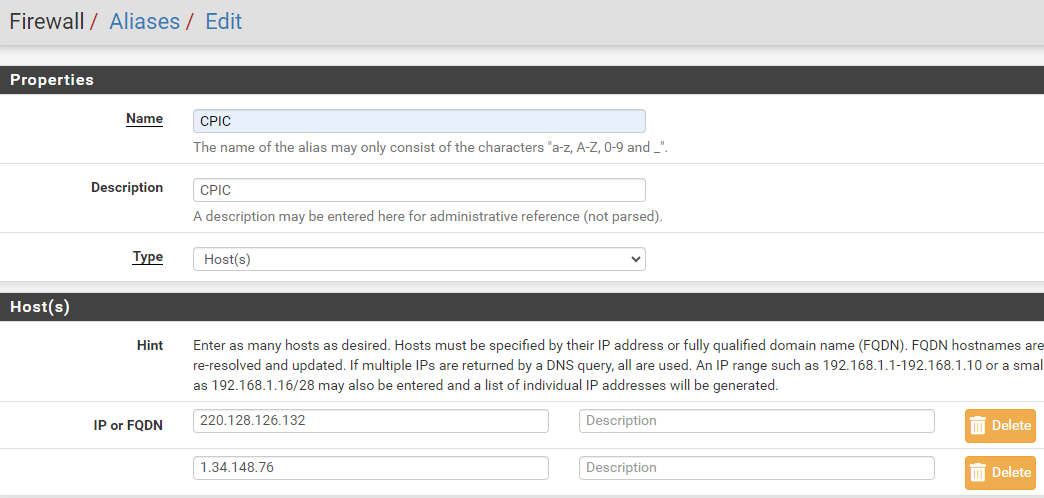Click the Description label under Properties
Screen dimensions: 1044x498
(x=127, y=188)
